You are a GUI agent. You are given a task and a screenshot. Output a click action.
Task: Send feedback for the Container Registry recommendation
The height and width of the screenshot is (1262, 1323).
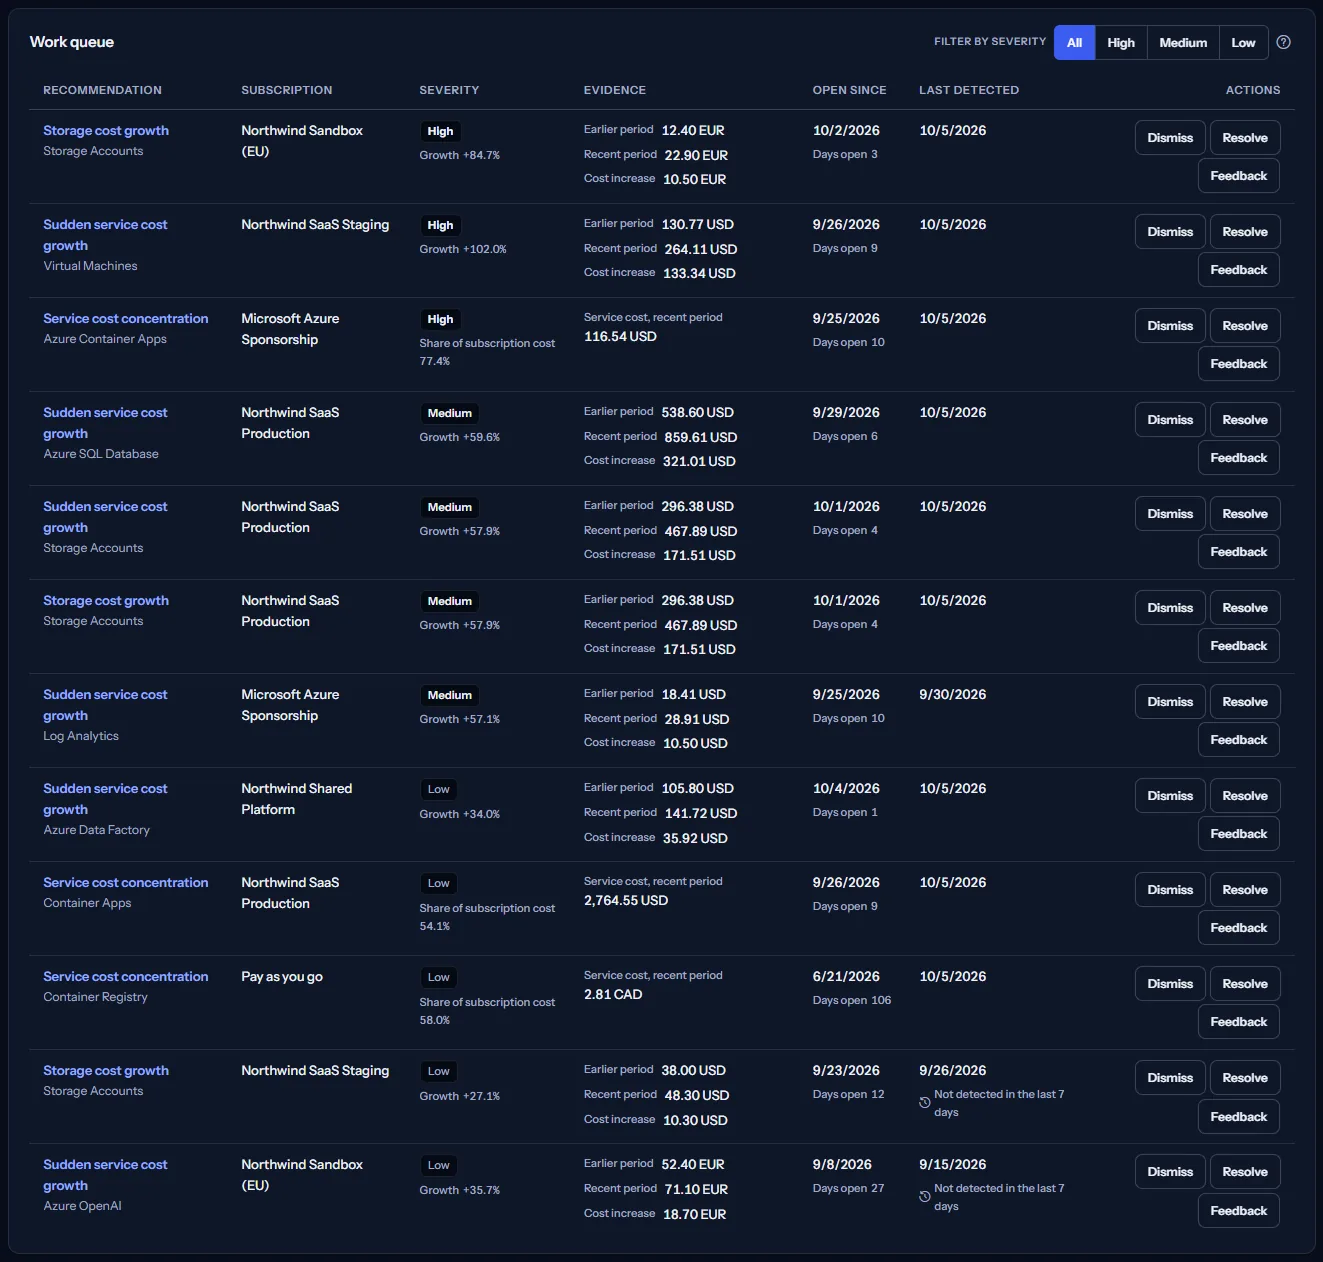click(x=1239, y=1022)
